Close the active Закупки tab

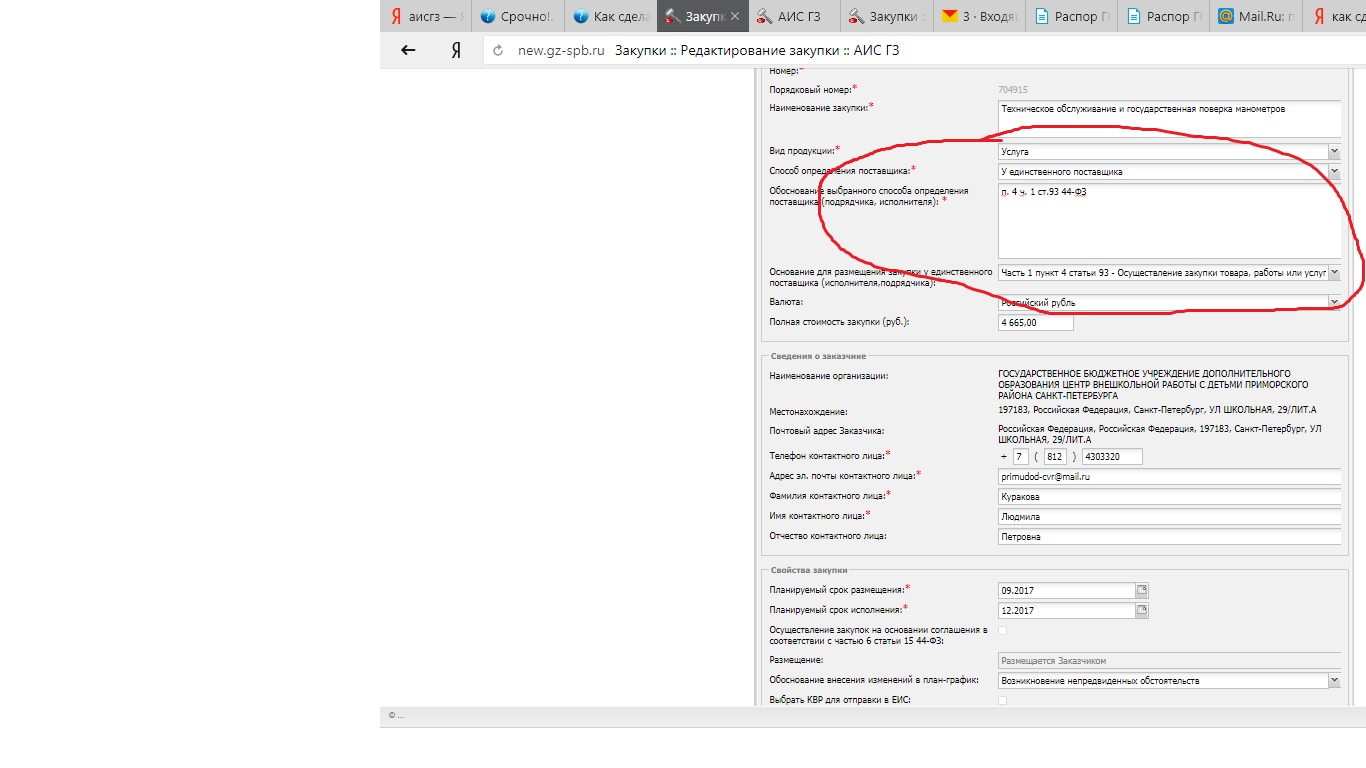(x=734, y=16)
